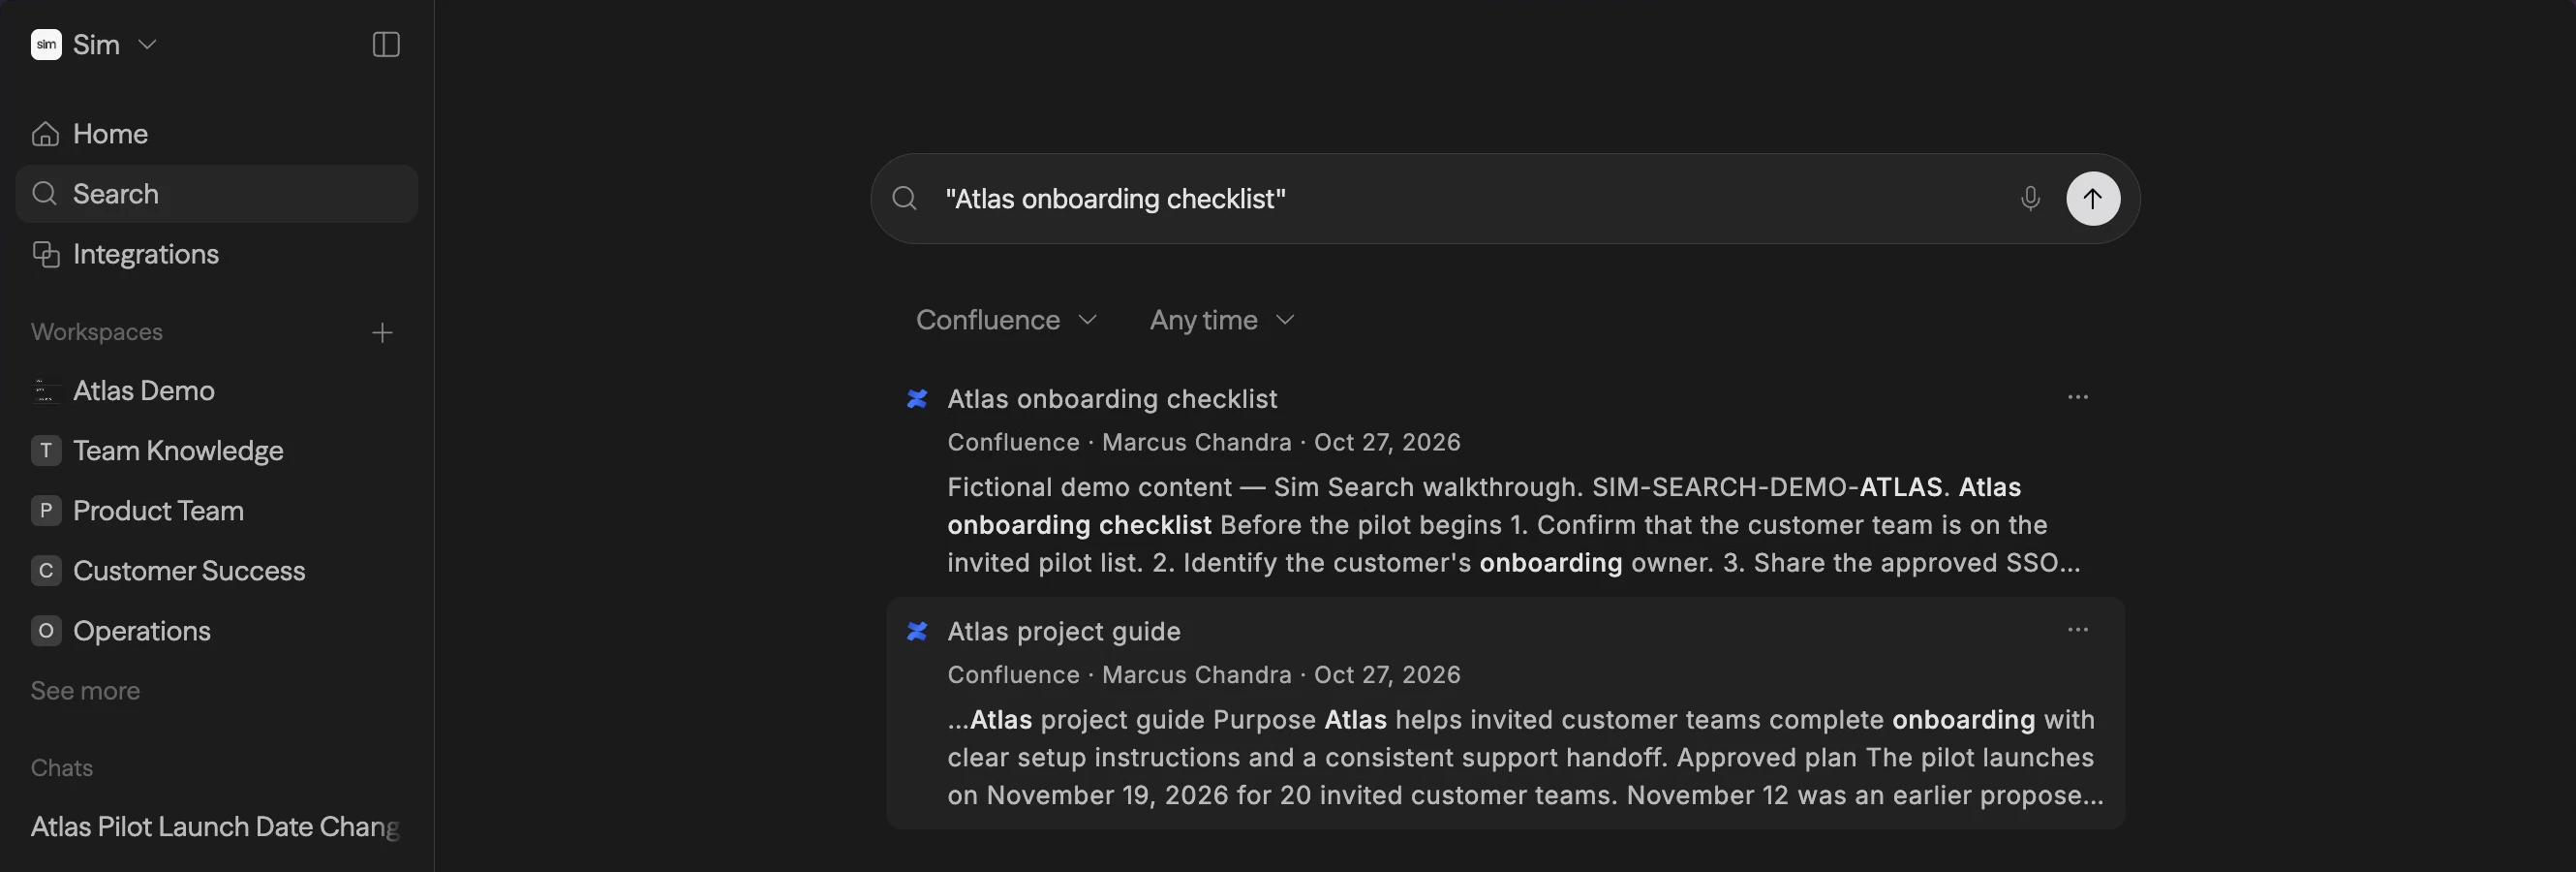Screen dimensions: 2576x872
Task: Click the magnifier icon in search bar
Action: point(905,199)
